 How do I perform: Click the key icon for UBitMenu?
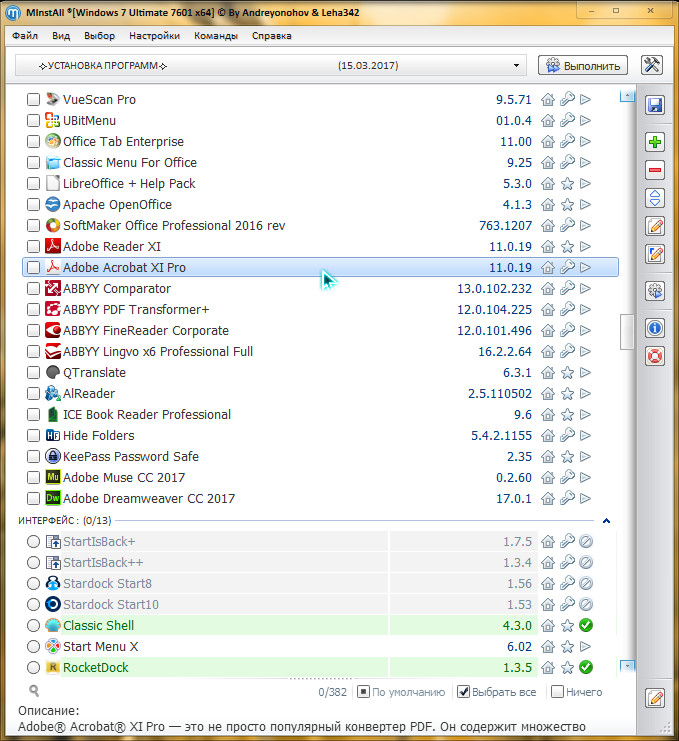[x=567, y=121]
